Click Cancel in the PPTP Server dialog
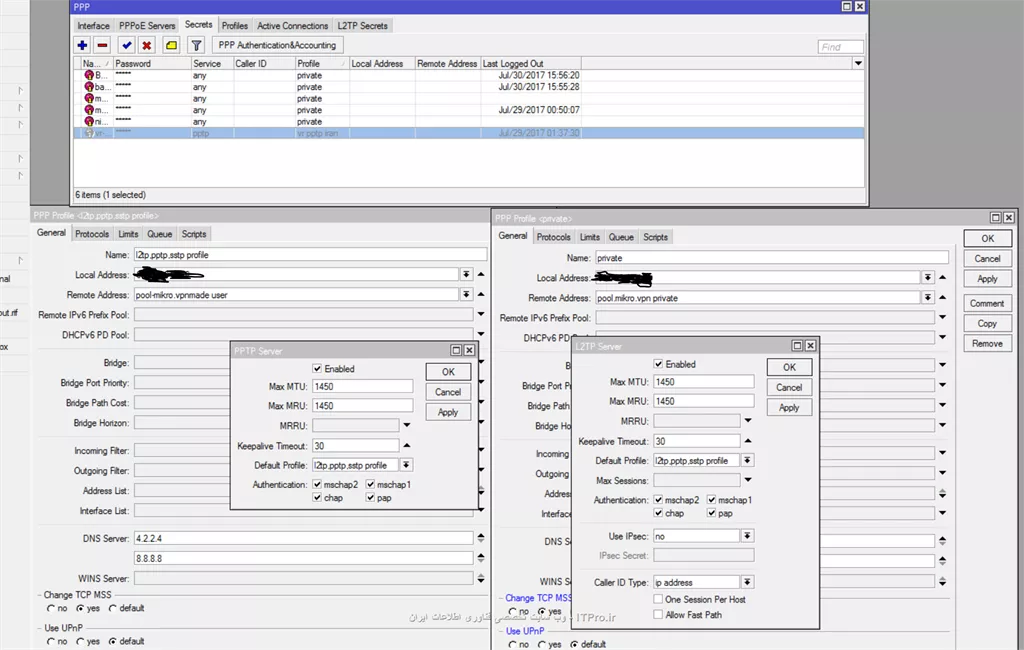The height and width of the screenshot is (650, 1024). [448, 392]
